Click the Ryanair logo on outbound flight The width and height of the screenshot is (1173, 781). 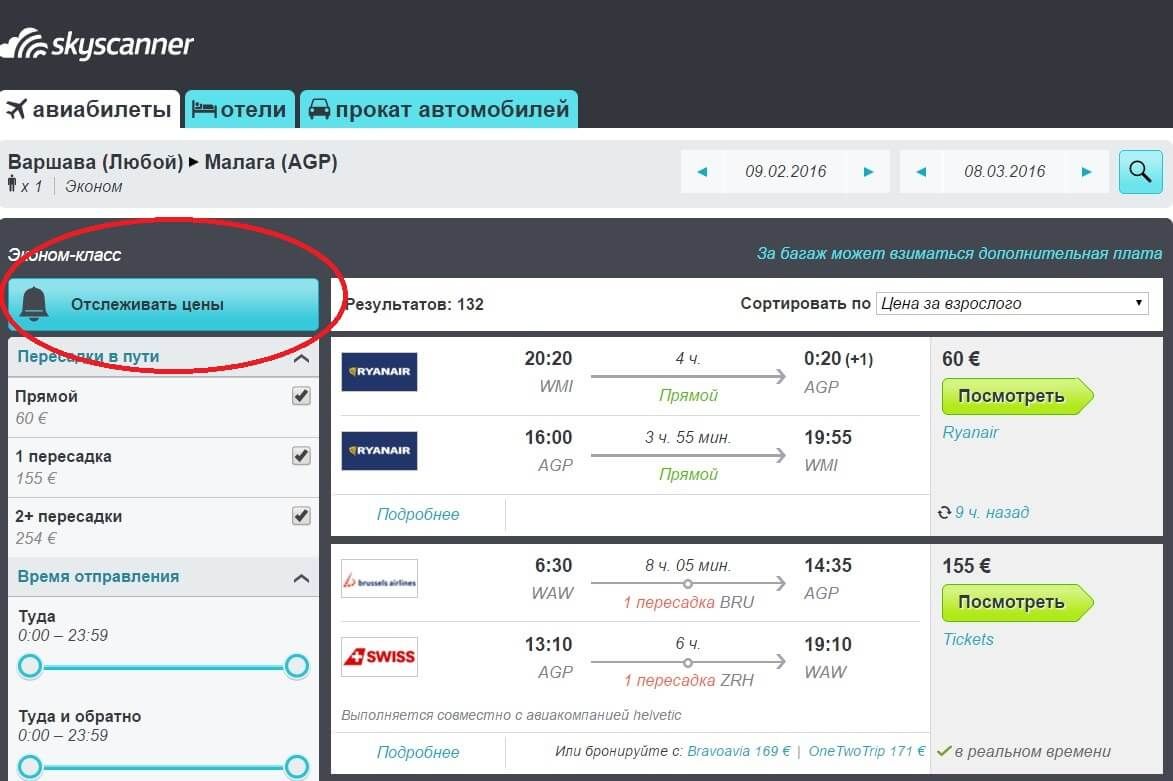point(379,372)
